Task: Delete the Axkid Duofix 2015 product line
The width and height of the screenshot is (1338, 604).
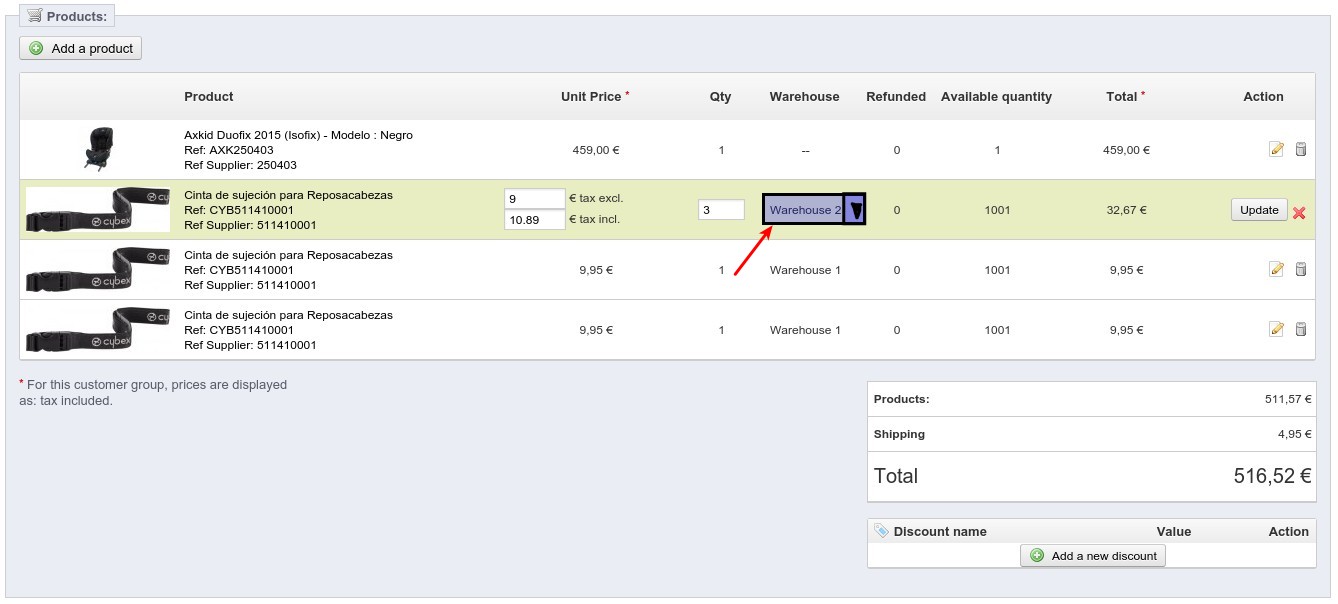Action: 1300,150
